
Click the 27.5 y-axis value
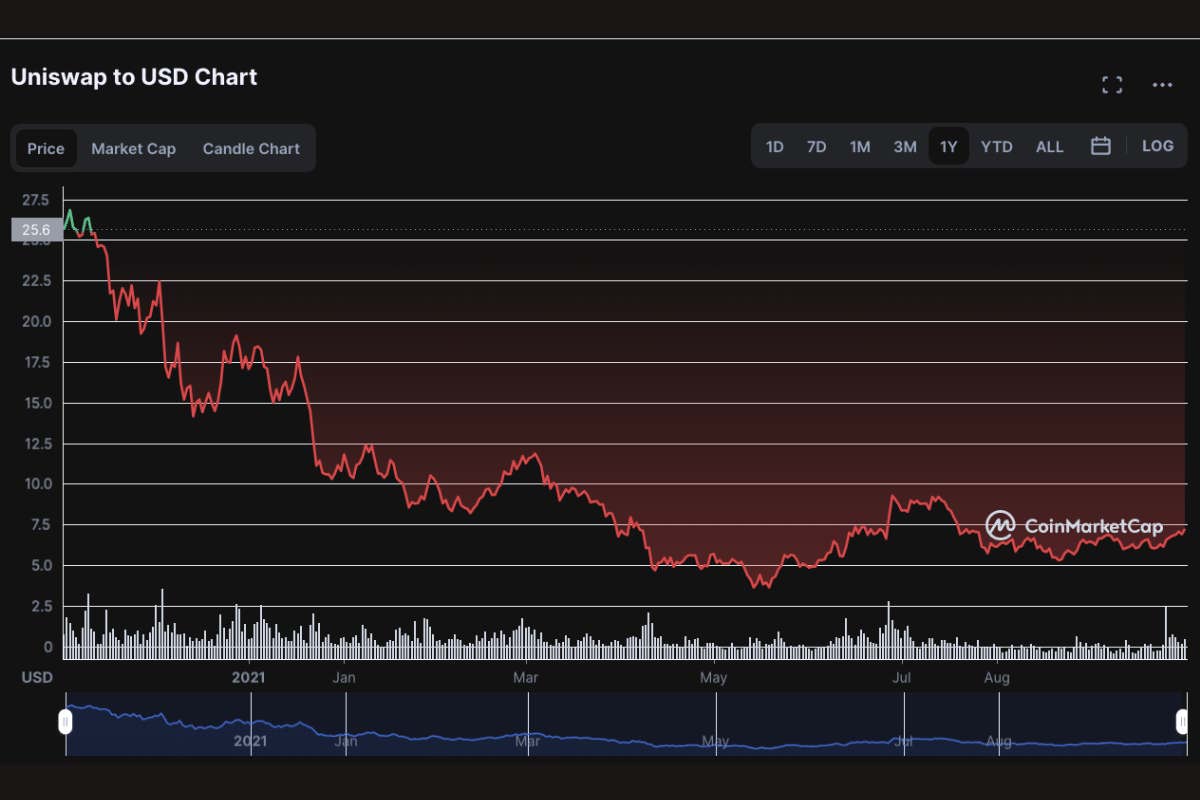tap(36, 200)
